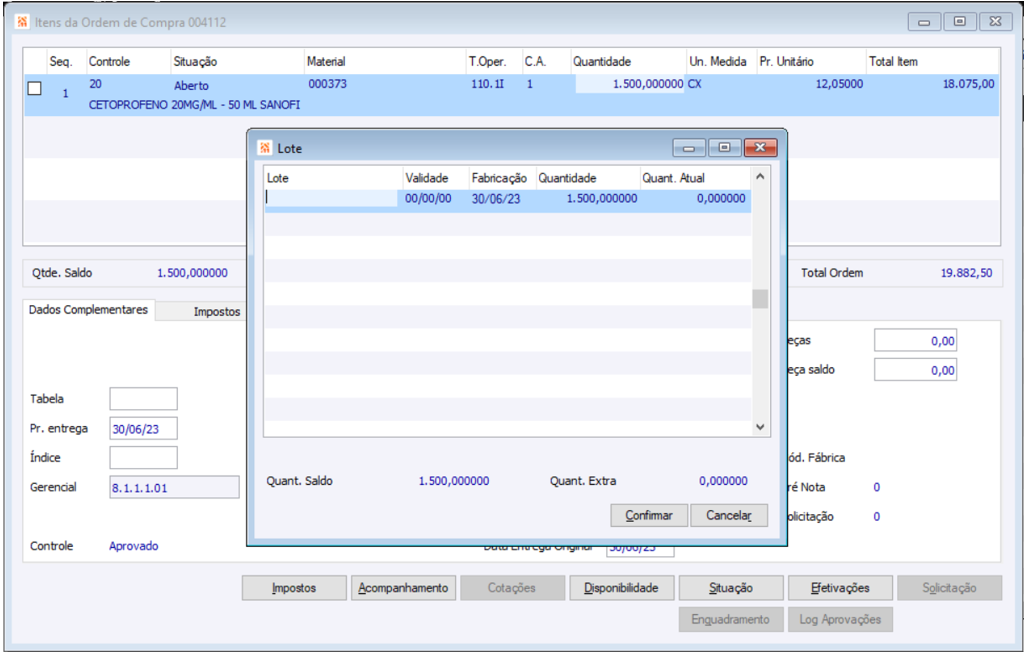This screenshot has height=654, width=1025.
Task: Click the Total Item value 18.075,00
Action: click(x=968, y=84)
